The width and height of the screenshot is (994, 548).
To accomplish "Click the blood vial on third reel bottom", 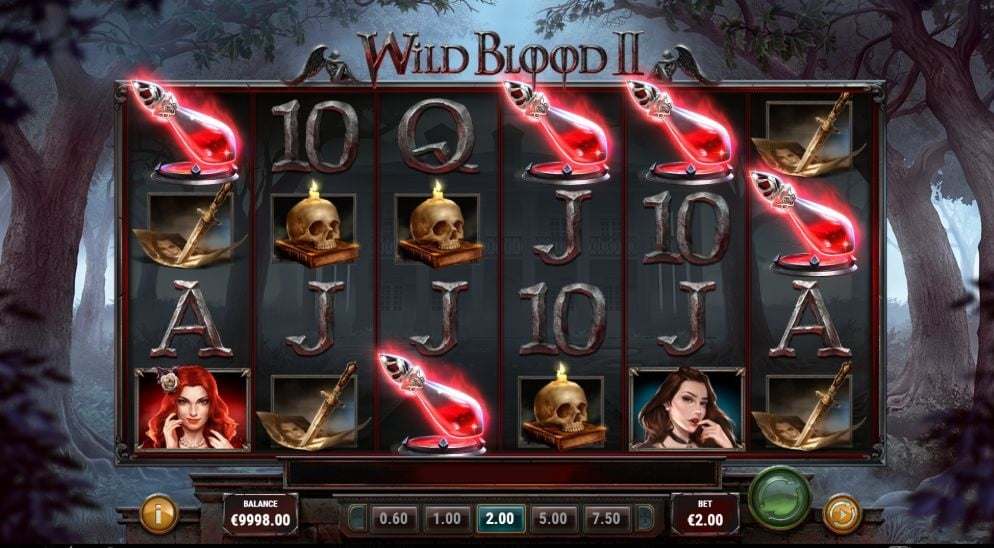I will (434, 404).
